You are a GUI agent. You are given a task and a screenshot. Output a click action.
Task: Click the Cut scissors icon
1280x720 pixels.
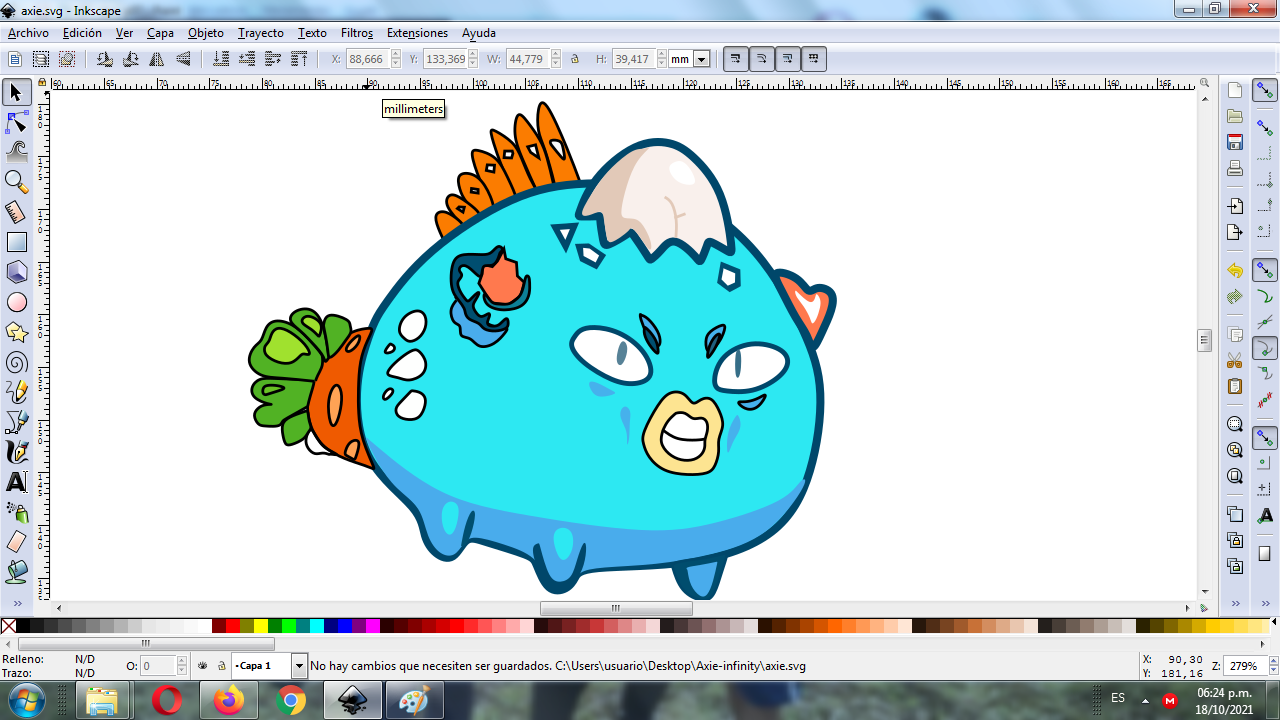1235,360
